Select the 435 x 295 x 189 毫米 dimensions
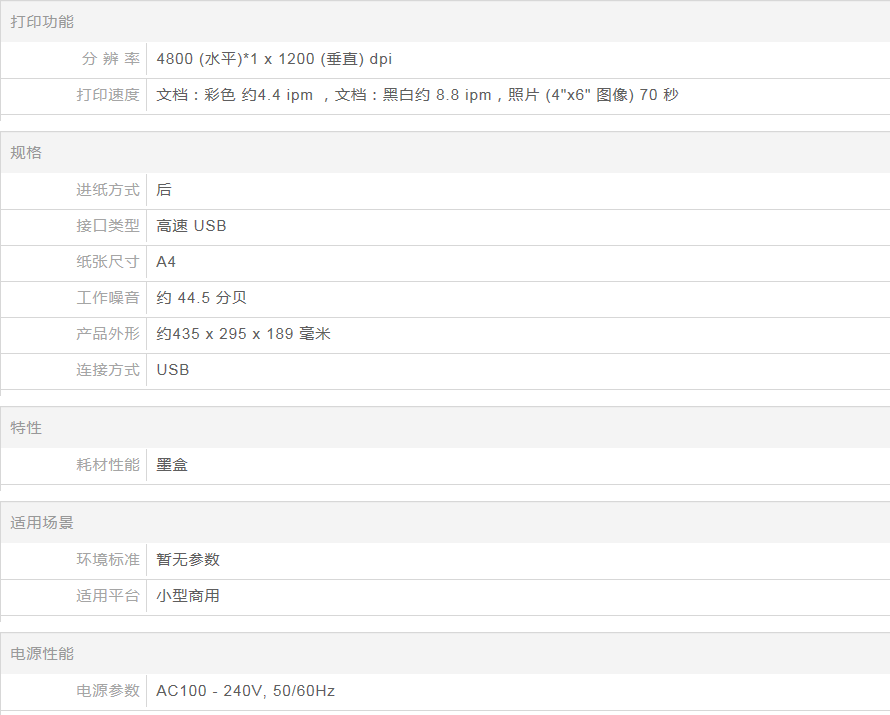 243,334
